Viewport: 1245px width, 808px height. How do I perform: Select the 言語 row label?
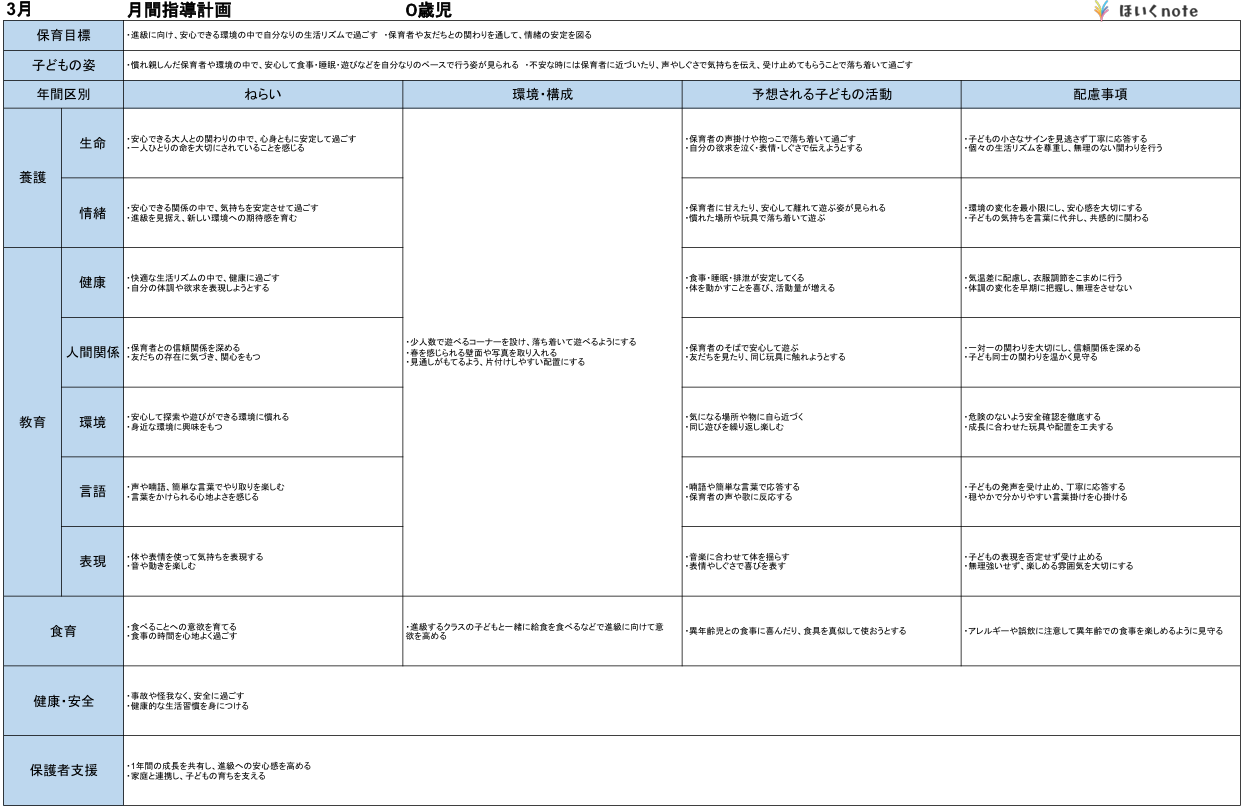tap(93, 492)
